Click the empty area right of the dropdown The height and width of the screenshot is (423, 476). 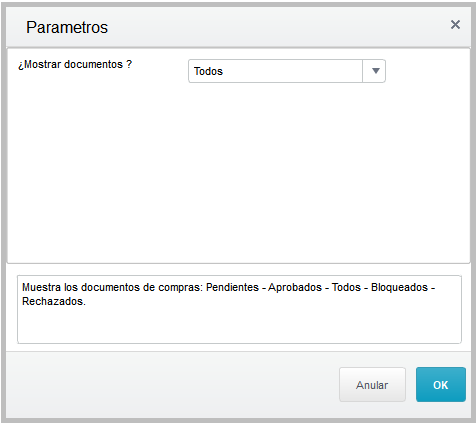[428, 71]
